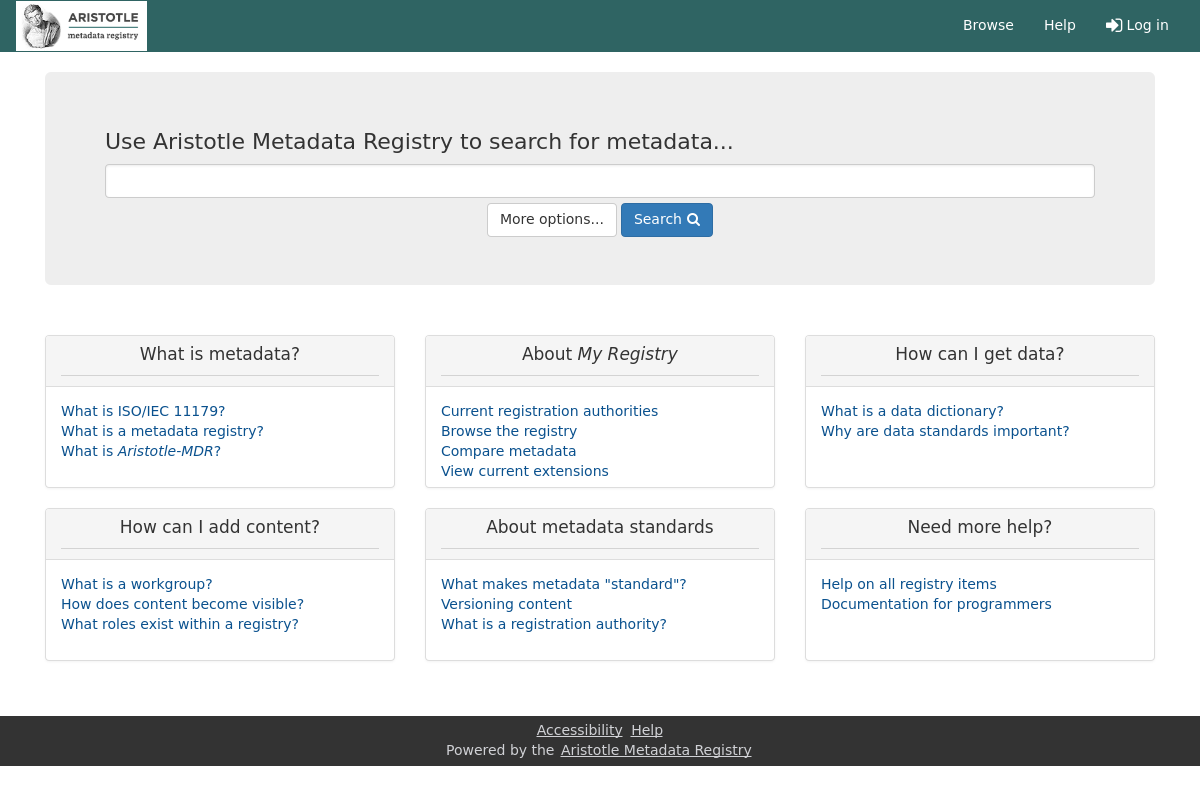The image size is (1200, 800).
Task: Follow the Browse the registry link
Action: click(x=509, y=431)
